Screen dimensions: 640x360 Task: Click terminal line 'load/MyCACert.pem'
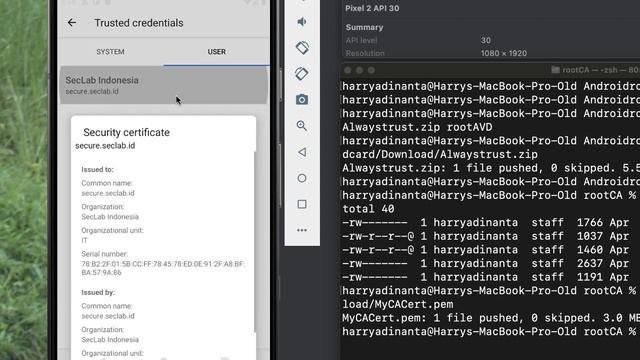398,304
